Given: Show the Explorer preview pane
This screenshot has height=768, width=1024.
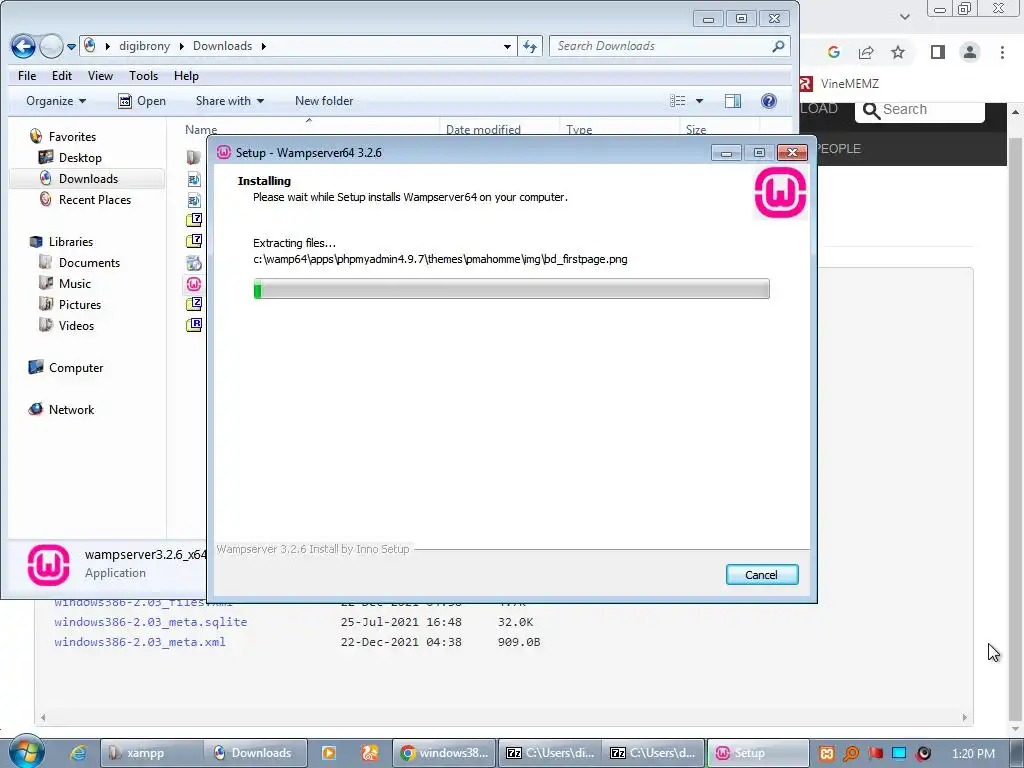Looking at the screenshot, I should point(733,101).
